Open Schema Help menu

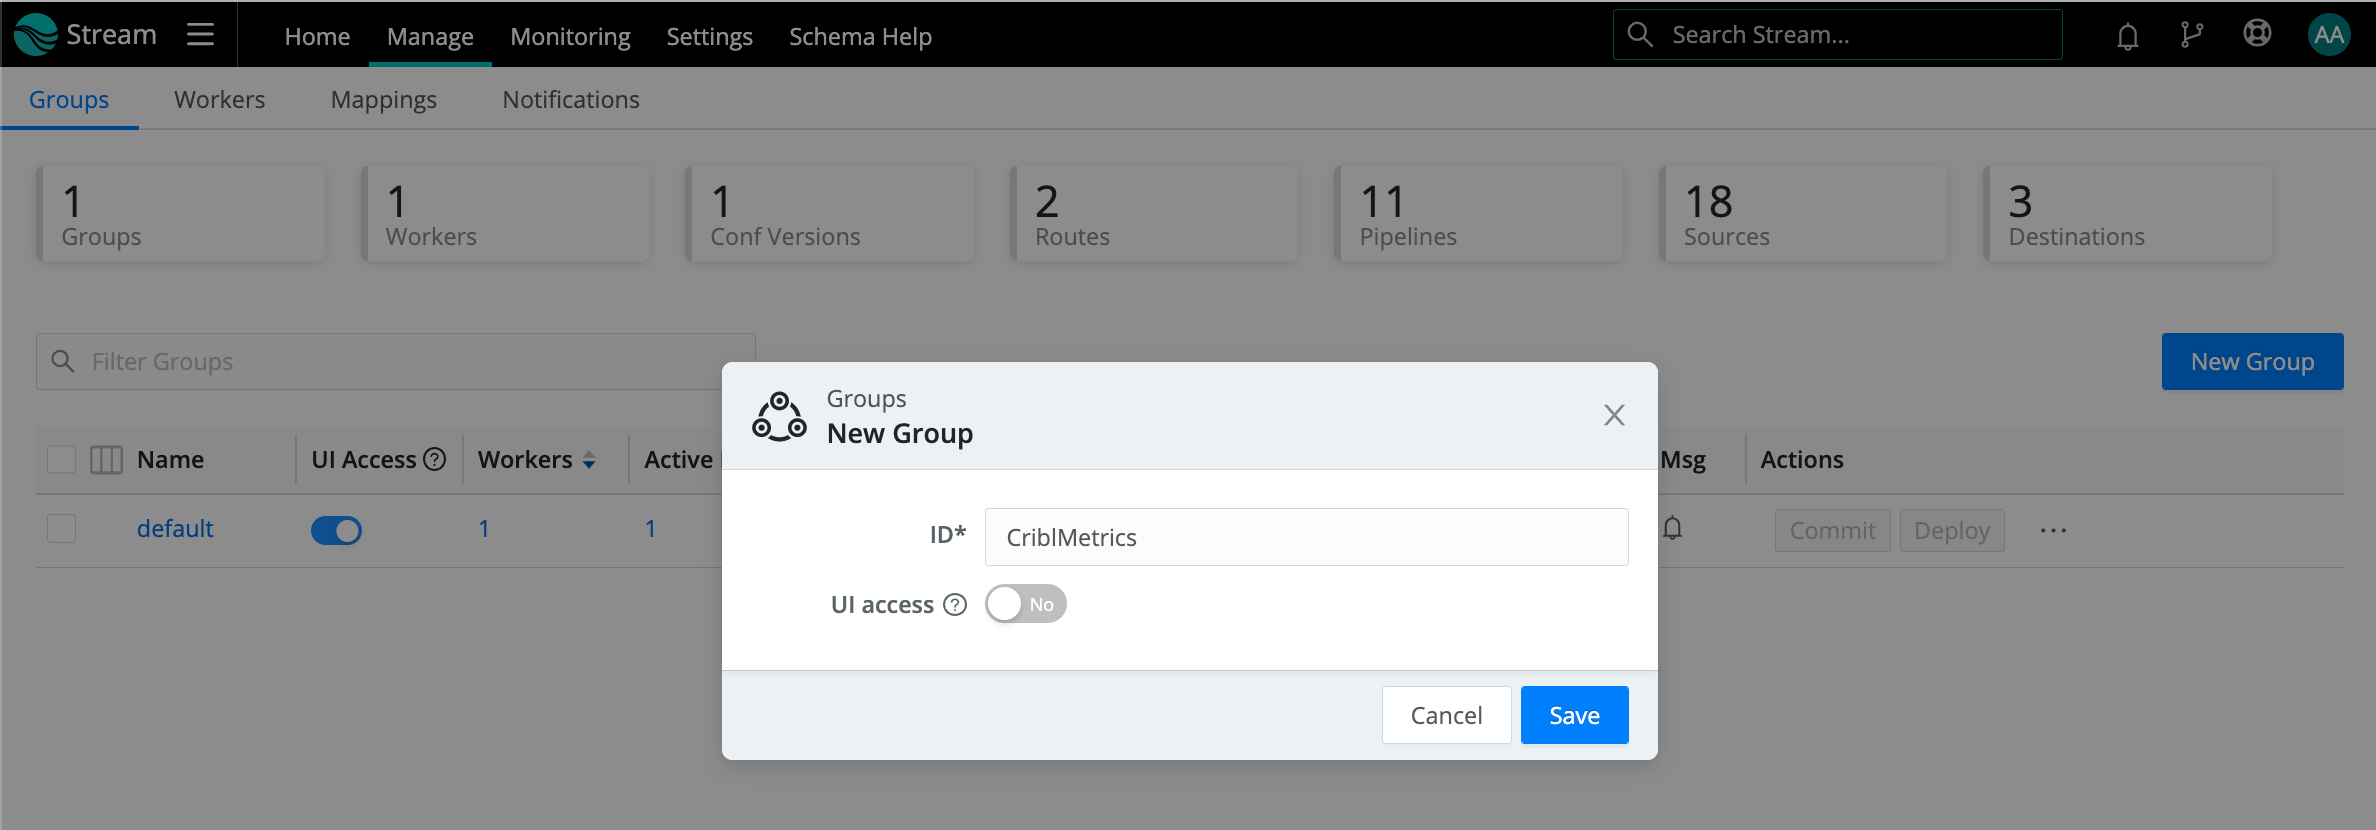tap(860, 36)
